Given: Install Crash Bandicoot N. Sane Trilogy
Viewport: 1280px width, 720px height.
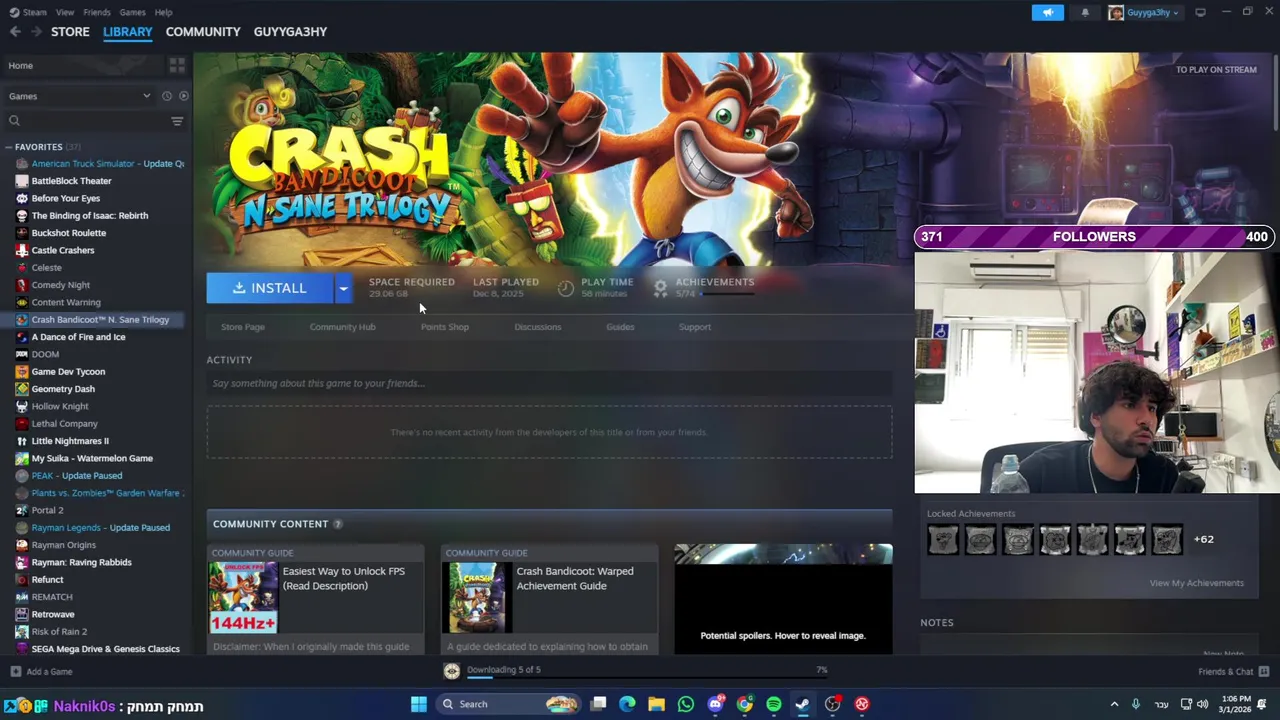Looking at the screenshot, I should [270, 288].
